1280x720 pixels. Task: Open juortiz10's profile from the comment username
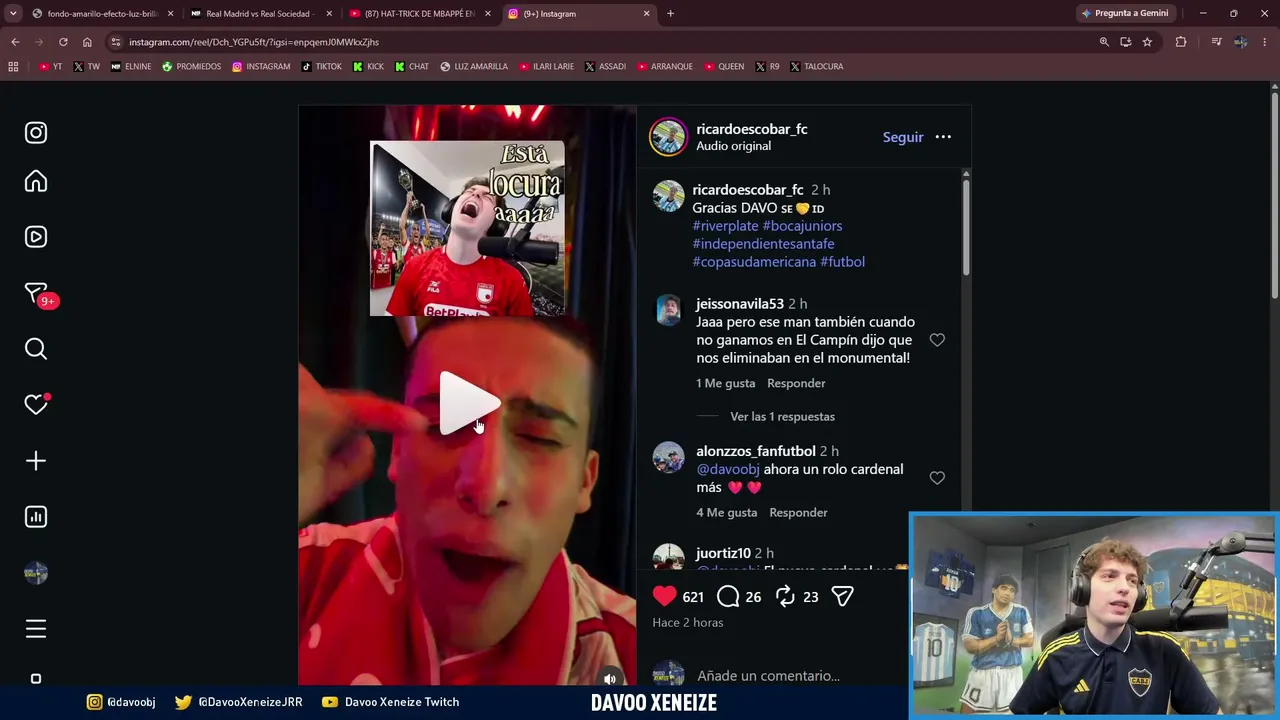[723, 553]
